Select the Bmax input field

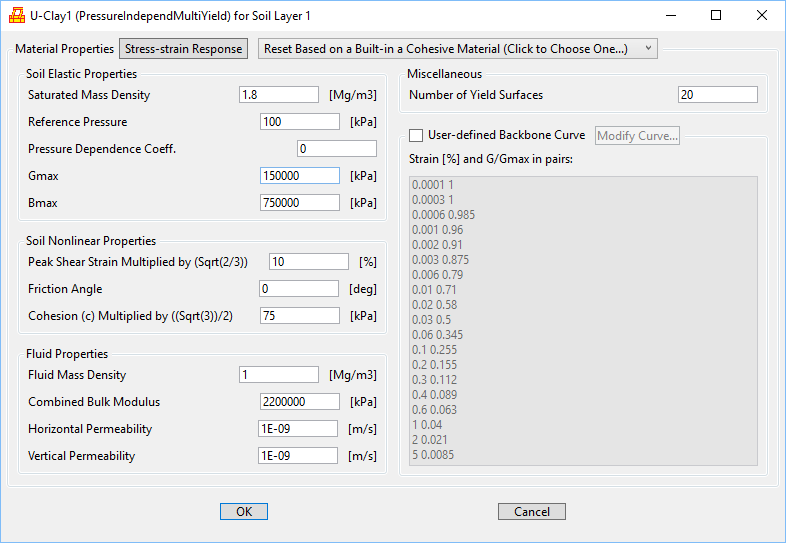(x=299, y=203)
